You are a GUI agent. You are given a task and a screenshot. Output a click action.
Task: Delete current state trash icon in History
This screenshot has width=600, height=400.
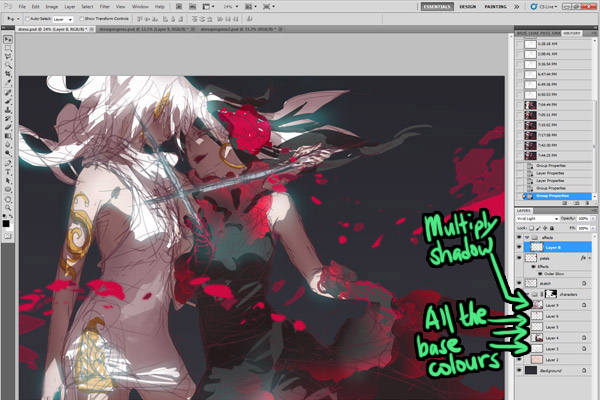(587, 203)
